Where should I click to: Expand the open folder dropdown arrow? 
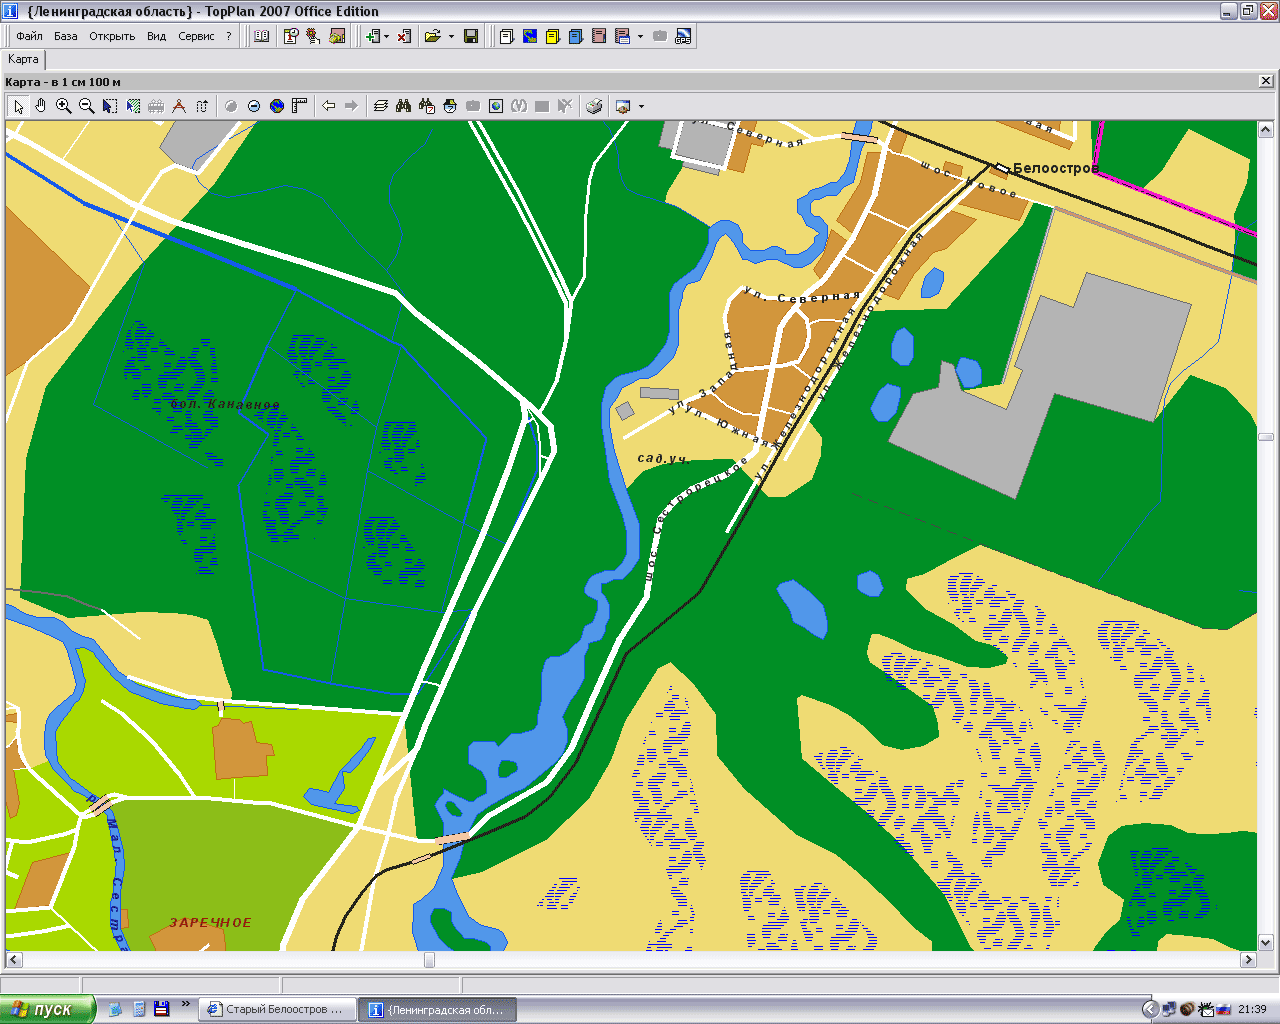[x=451, y=37]
